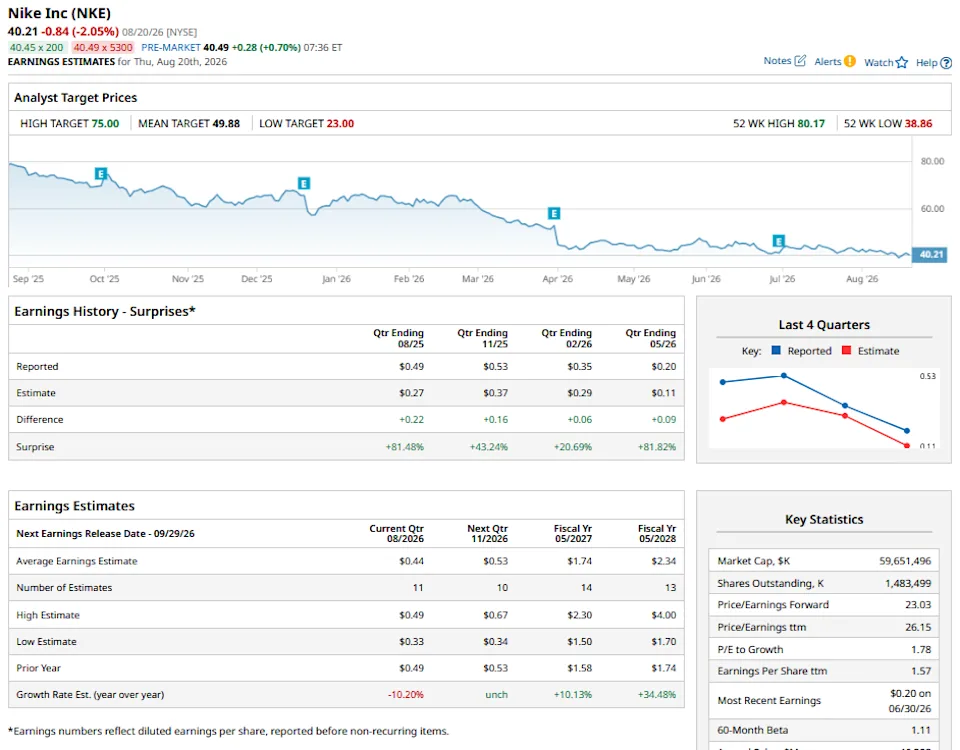960x750 pixels.
Task: Click the Shares Outstanding value 1,483,499
Action: tap(908, 583)
